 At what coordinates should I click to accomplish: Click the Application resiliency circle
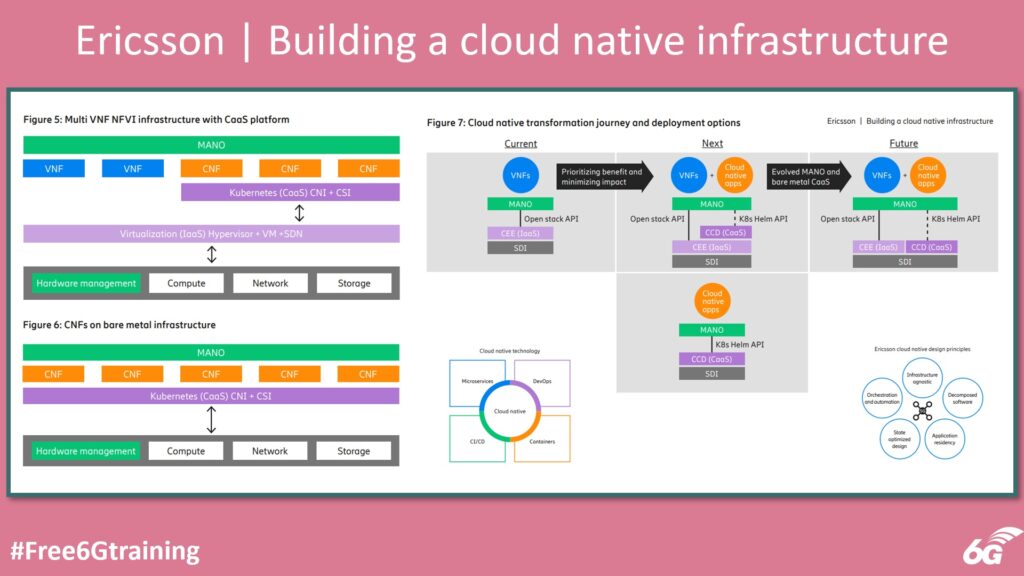click(944, 438)
